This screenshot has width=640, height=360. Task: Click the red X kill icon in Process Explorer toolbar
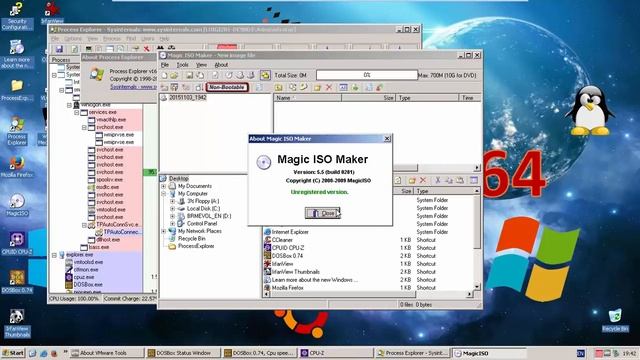pos(147,49)
